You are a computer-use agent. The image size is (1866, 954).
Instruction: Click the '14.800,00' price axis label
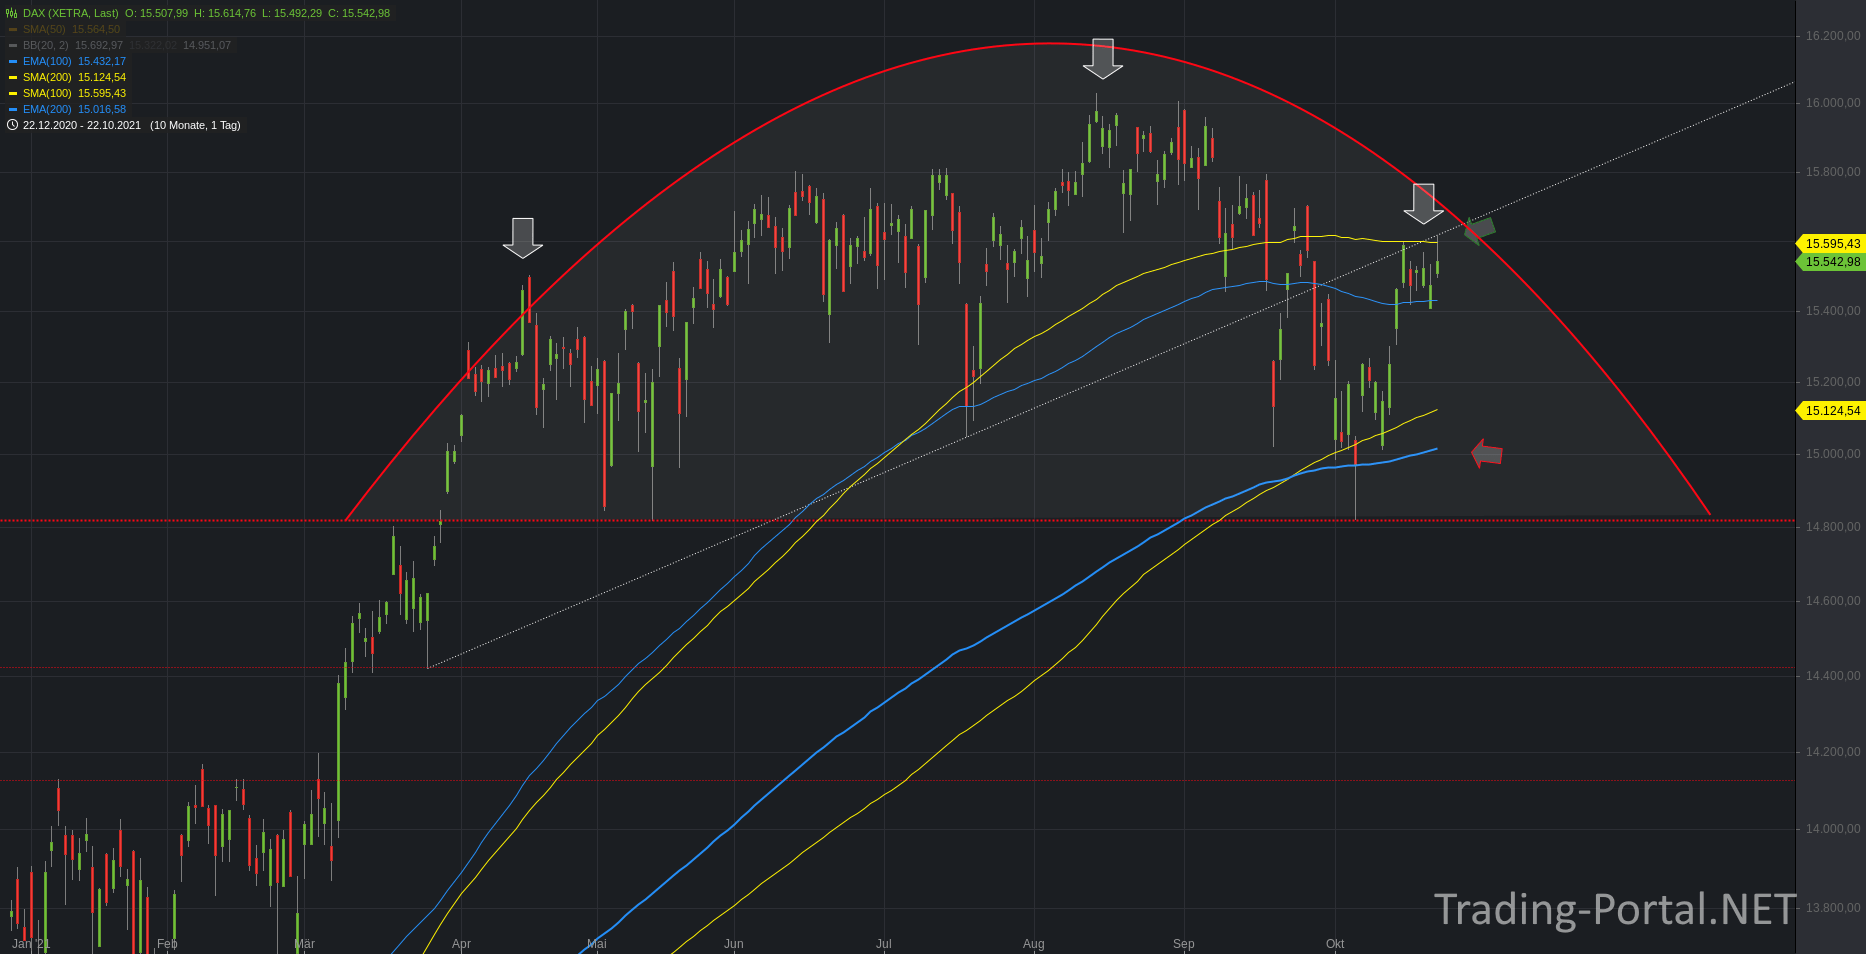coord(1833,527)
